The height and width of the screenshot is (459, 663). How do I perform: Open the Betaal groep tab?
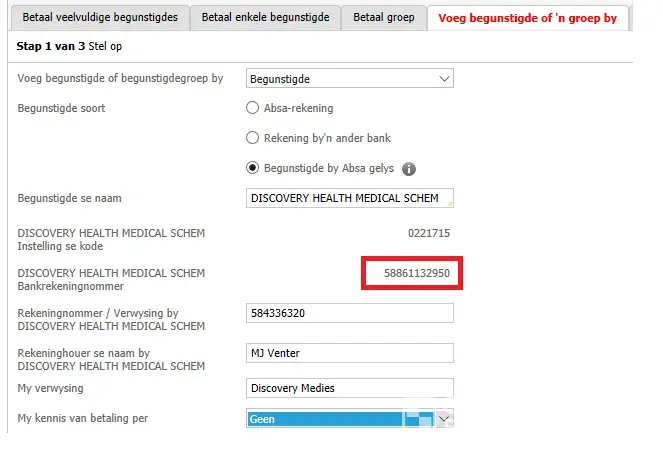pyautogui.click(x=384, y=17)
